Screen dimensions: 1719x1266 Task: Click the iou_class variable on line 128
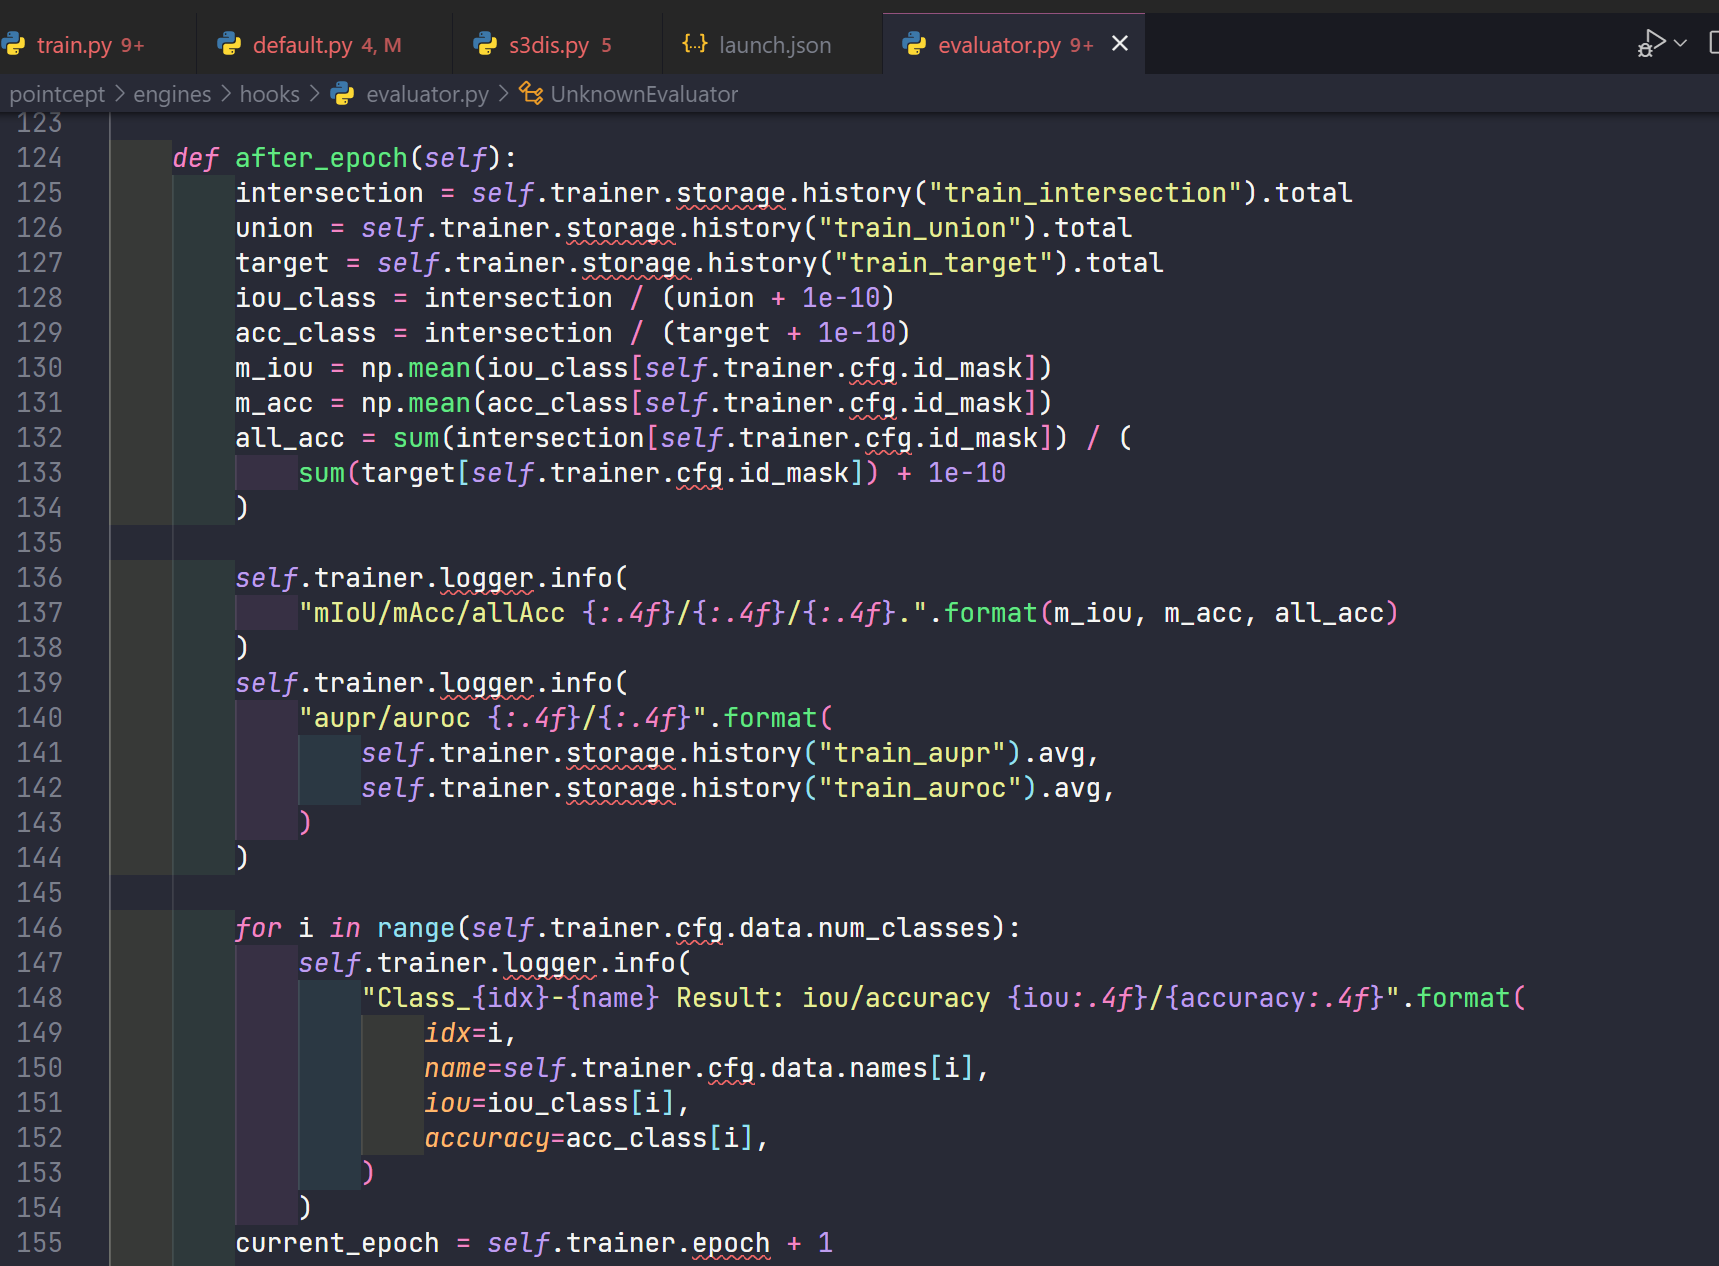click(306, 298)
